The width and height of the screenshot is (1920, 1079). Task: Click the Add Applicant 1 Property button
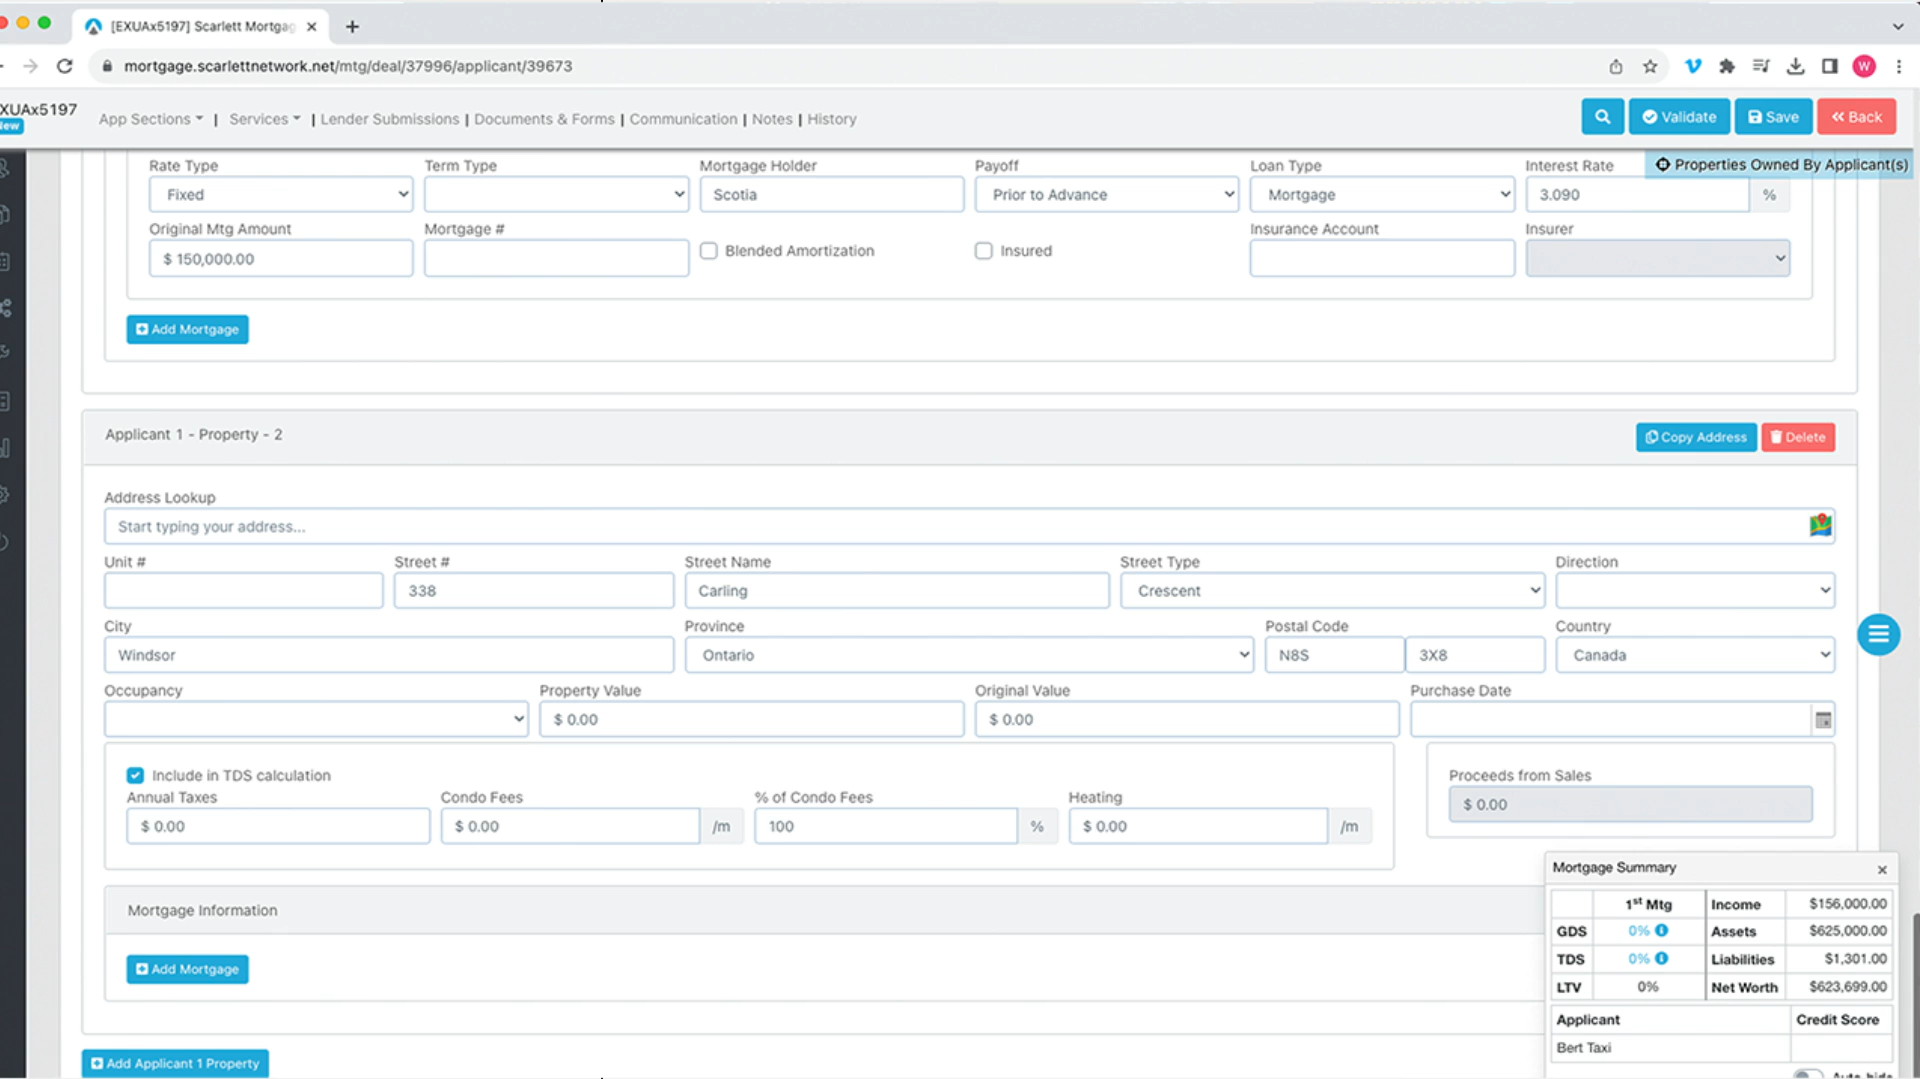coord(175,1063)
